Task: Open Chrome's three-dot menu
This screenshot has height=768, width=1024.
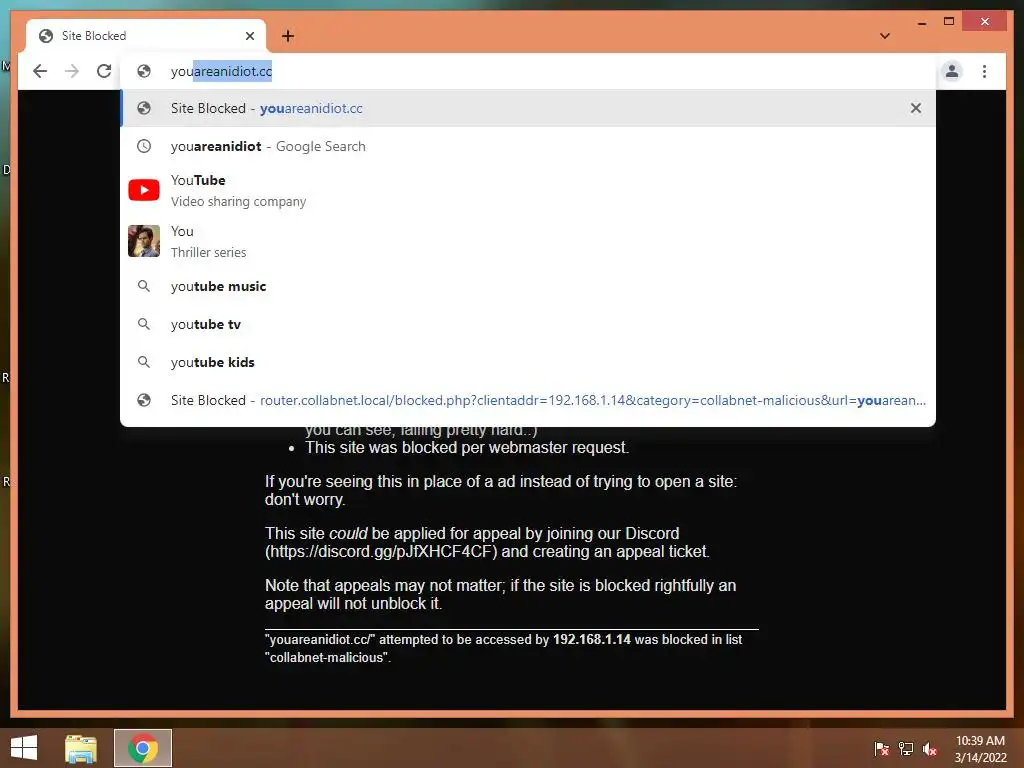Action: click(x=984, y=71)
